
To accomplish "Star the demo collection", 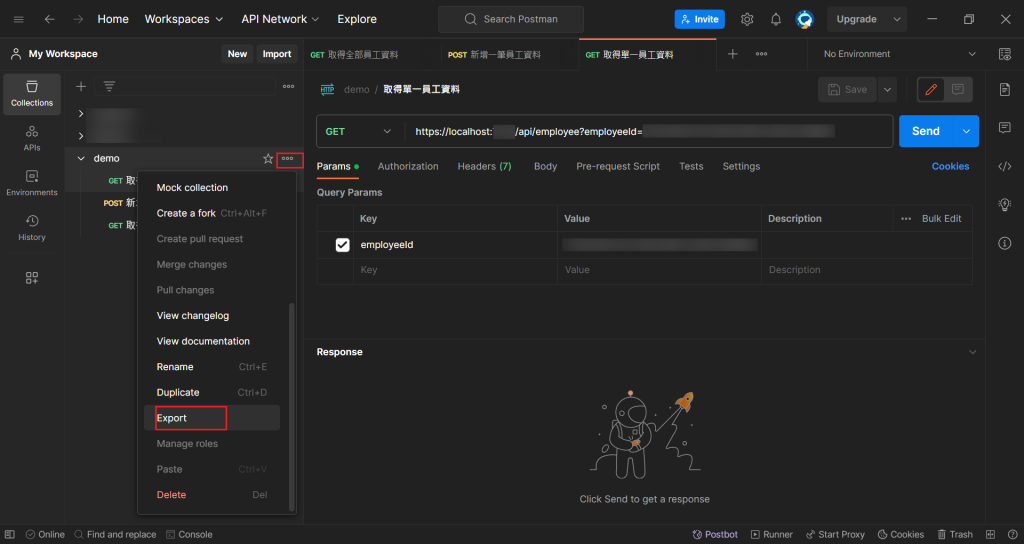I will click(x=268, y=159).
